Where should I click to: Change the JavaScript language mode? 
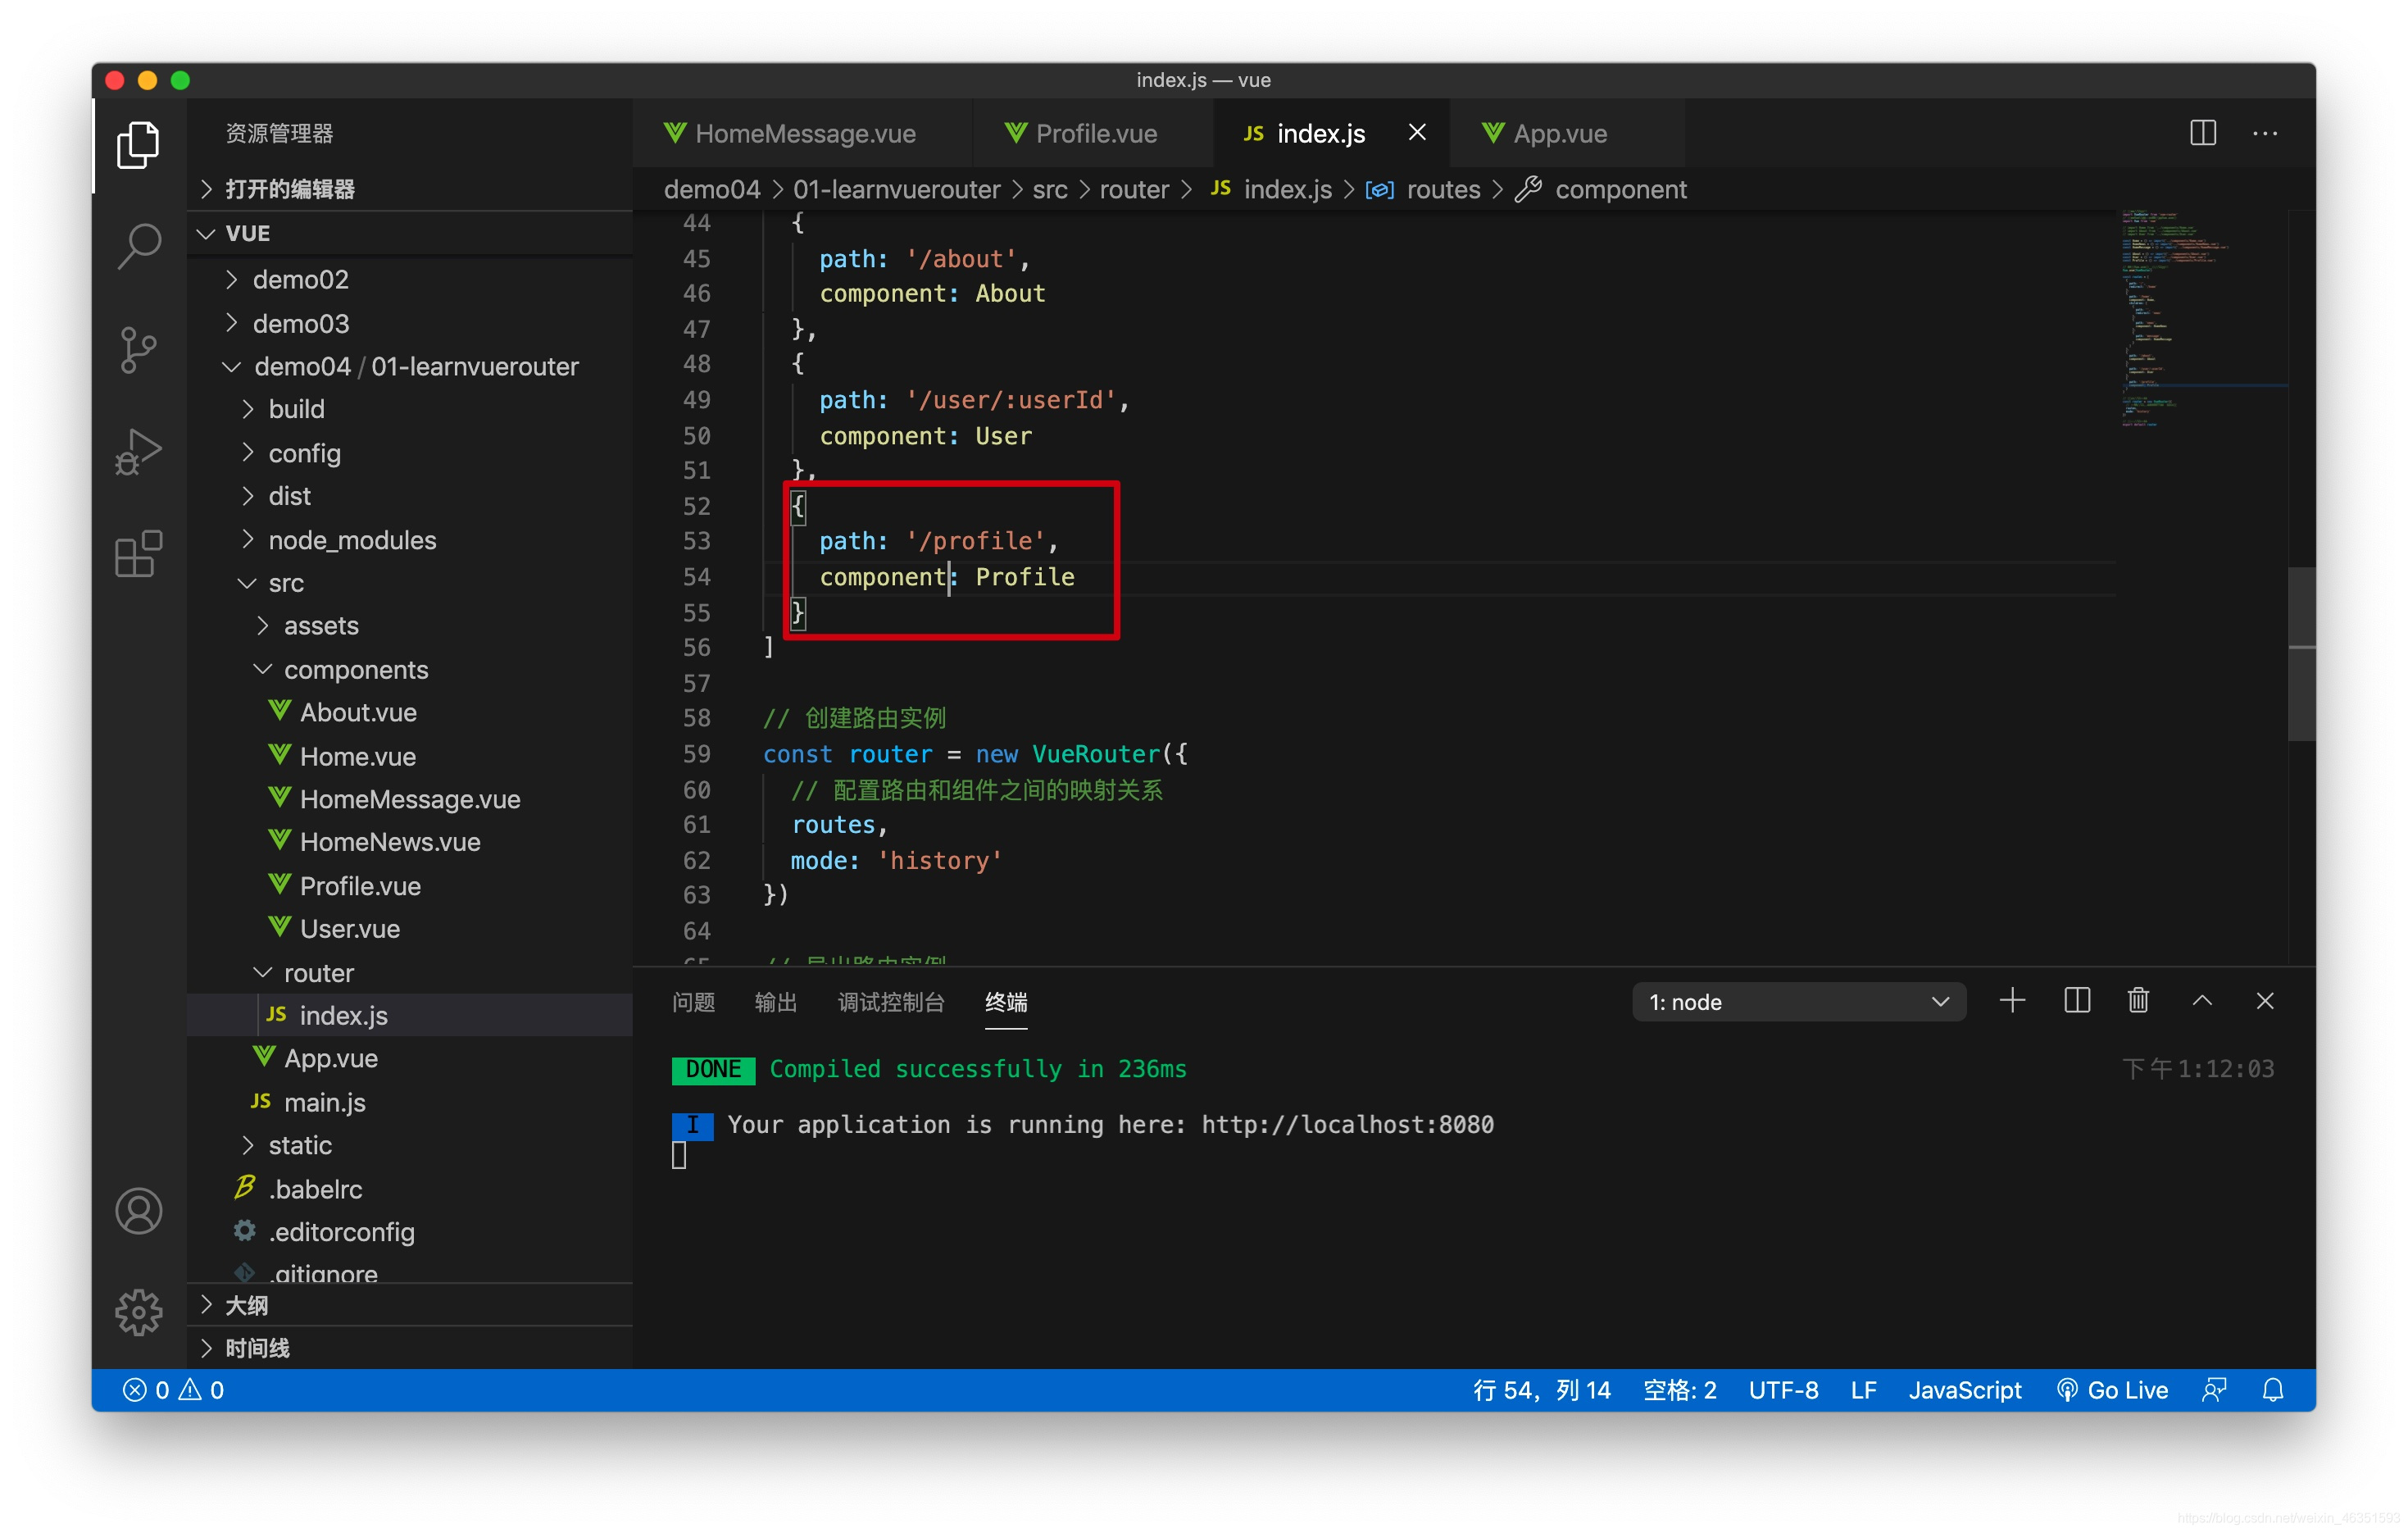[1965, 1390]
